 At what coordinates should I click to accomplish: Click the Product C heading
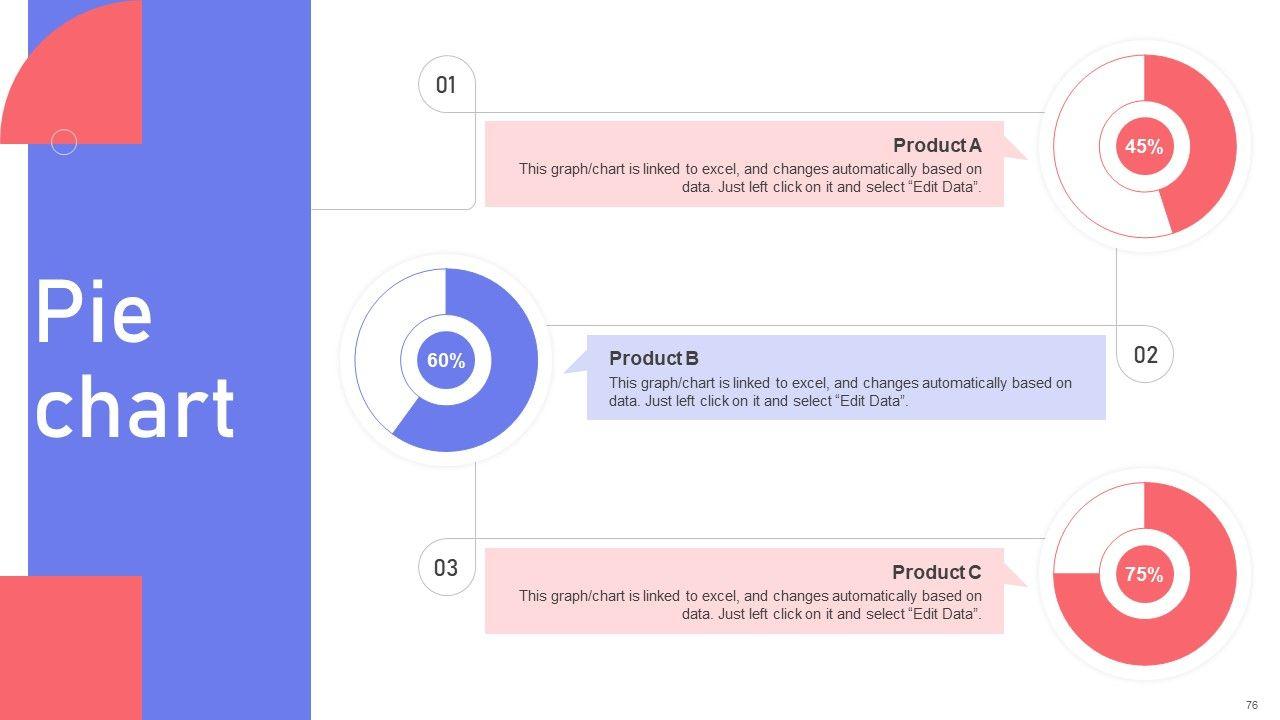(936, 573)
